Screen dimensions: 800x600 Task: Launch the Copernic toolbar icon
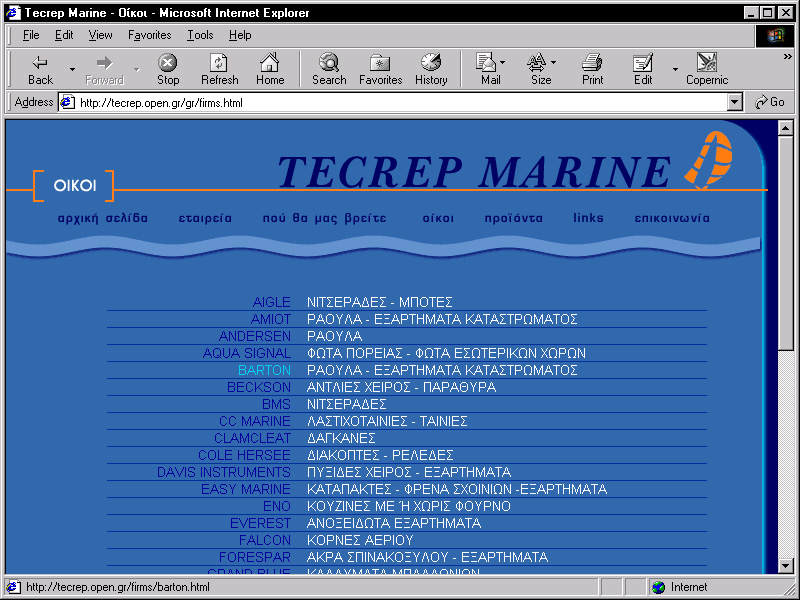pyautogui.click(x=707, y=62)
